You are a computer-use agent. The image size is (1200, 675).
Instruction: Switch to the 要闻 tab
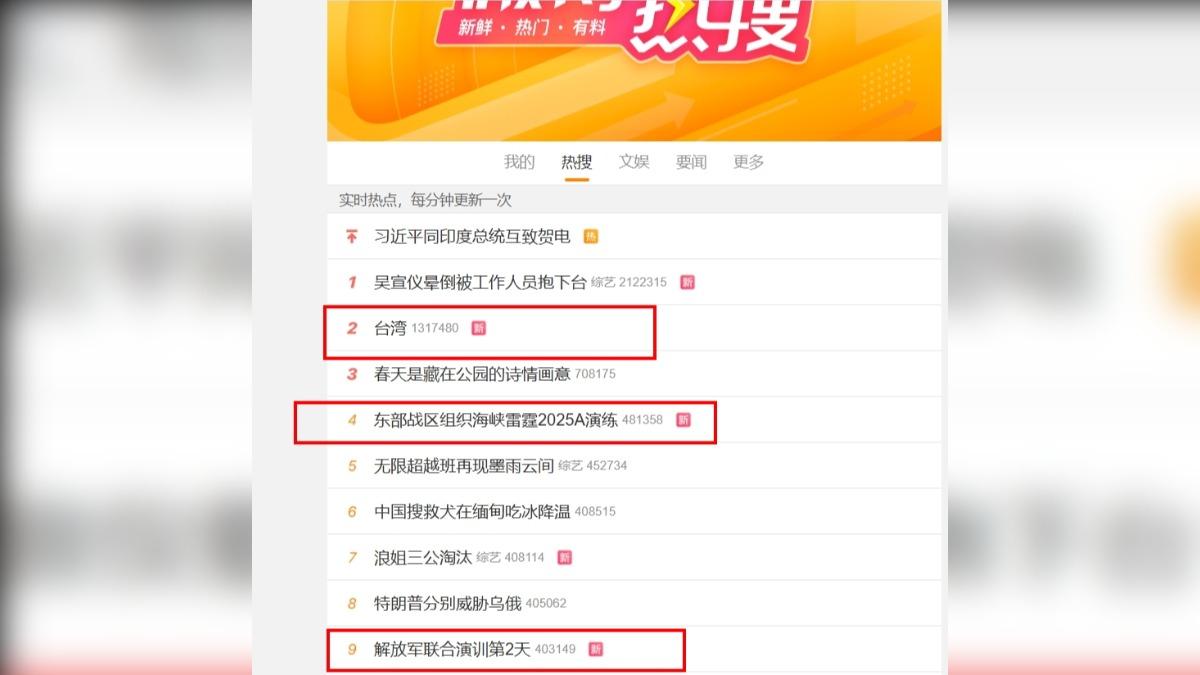click(x=691, y=162)
